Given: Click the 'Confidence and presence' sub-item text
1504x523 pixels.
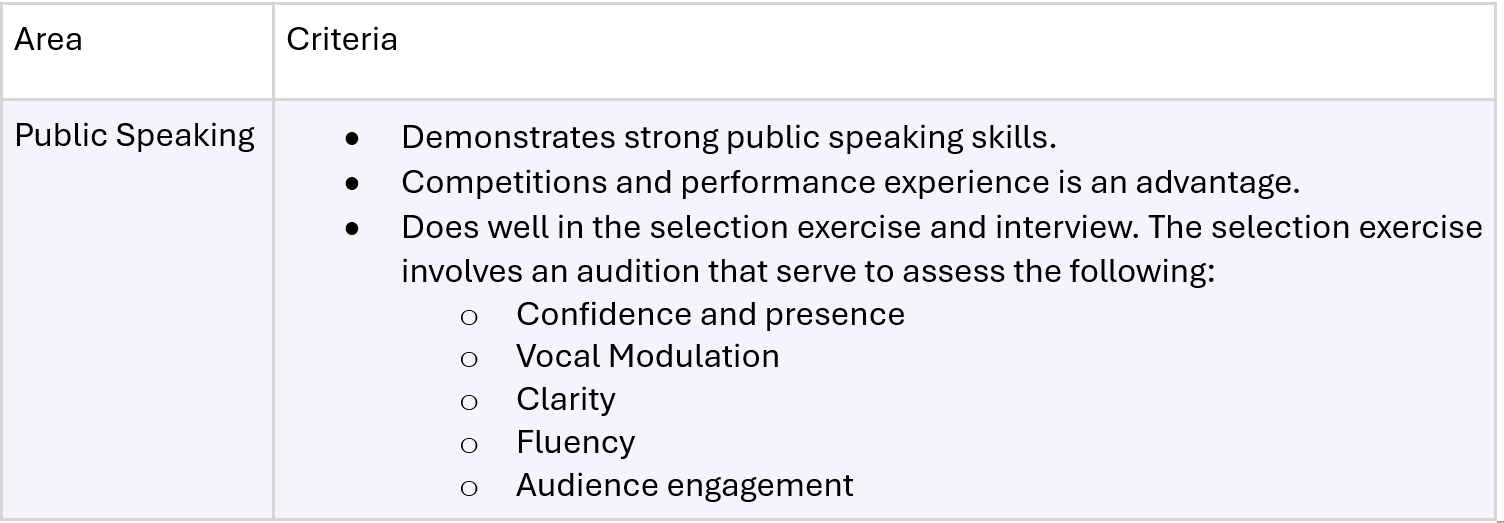Looking at the screenshot, I should pos(710,314).
